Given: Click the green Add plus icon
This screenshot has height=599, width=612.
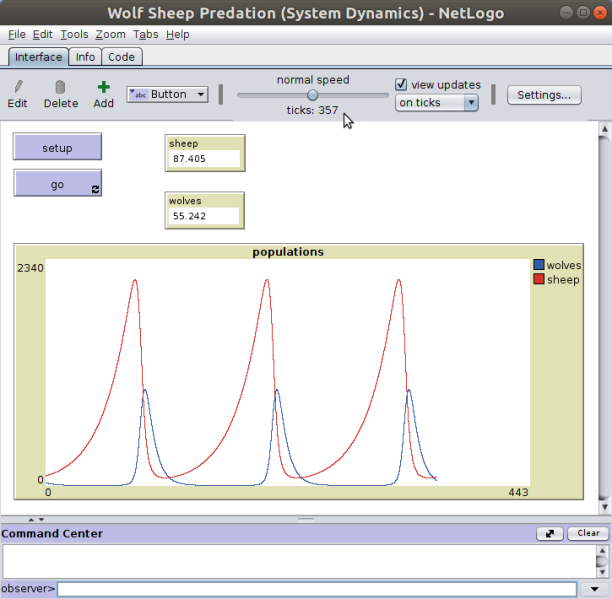Looking at the screenshot, I should point(103,87).
